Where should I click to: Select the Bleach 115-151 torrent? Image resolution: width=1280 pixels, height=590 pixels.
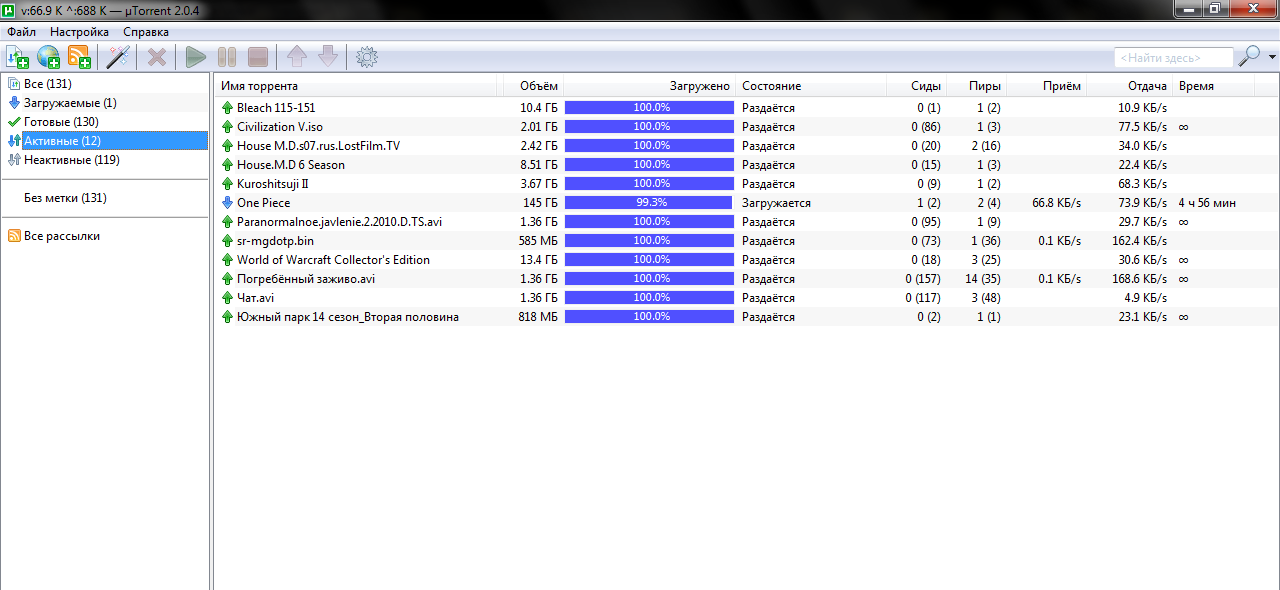tap(746, 107)
